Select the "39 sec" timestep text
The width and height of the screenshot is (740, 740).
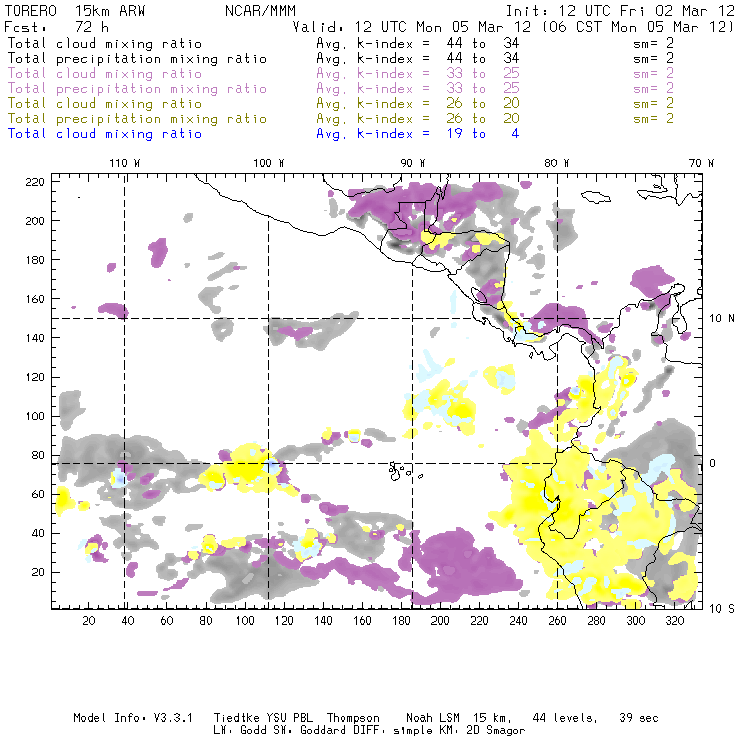coord(639,718)
